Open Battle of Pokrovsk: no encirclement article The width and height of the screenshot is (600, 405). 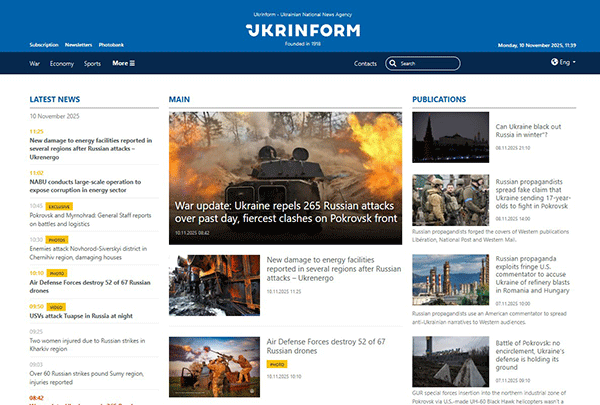coord(528,355)
